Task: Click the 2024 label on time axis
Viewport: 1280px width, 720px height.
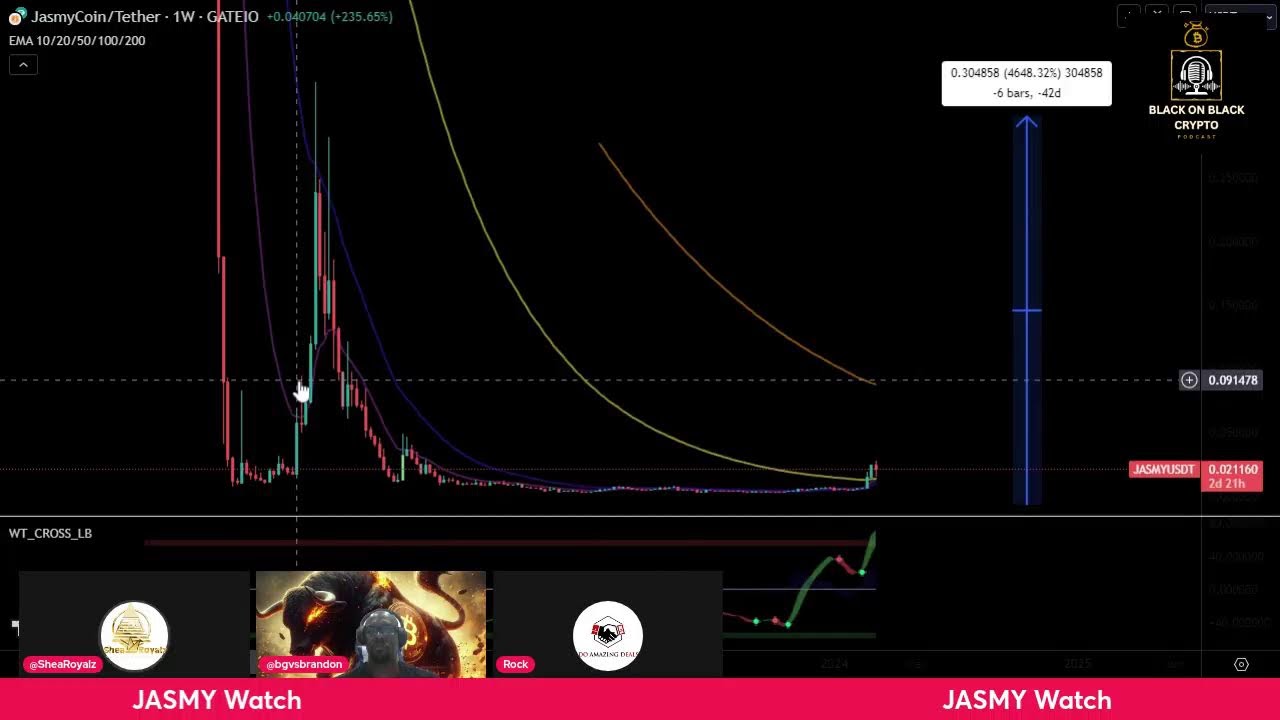Action: point(834,664)
